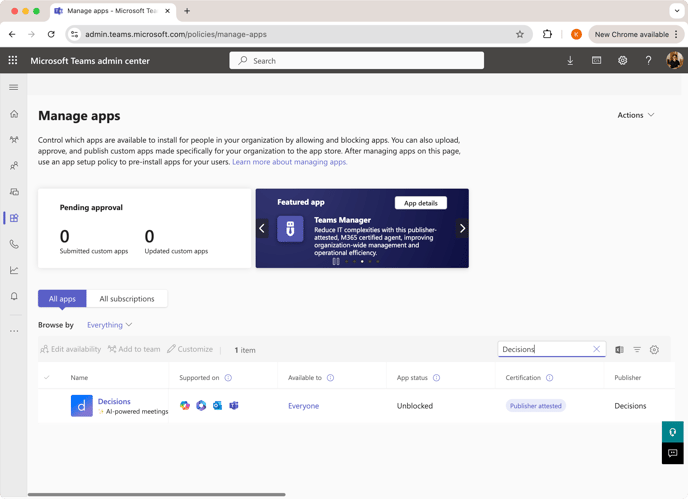This screenshot has width=688, height=499.
Task: Click the Publisher column header
Action: pyautogui.click(x=627, y=378)
